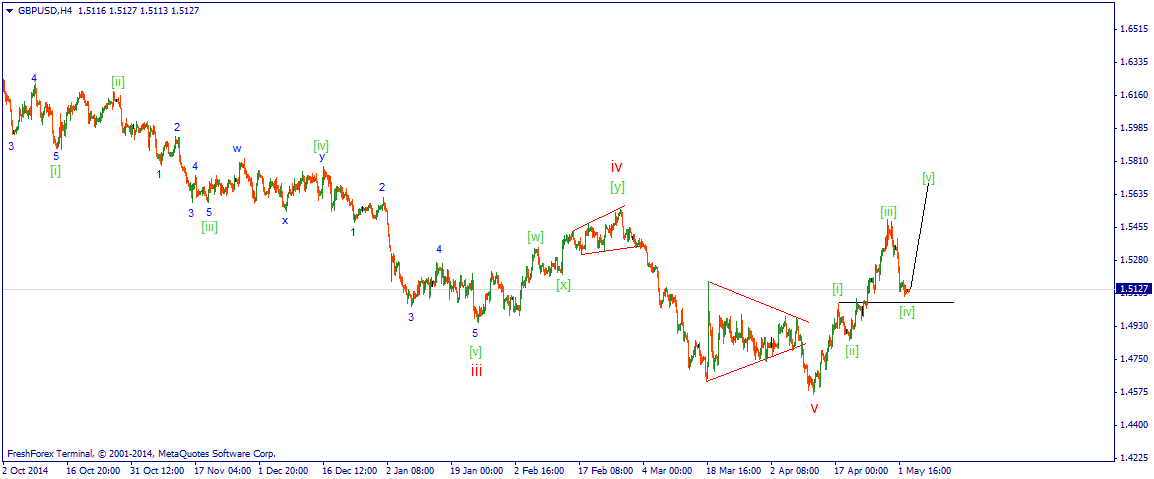This screenshot has width=1154, height=479.
Task: Click the 4 Mar 00:00 time label
Action: (668, 469)
